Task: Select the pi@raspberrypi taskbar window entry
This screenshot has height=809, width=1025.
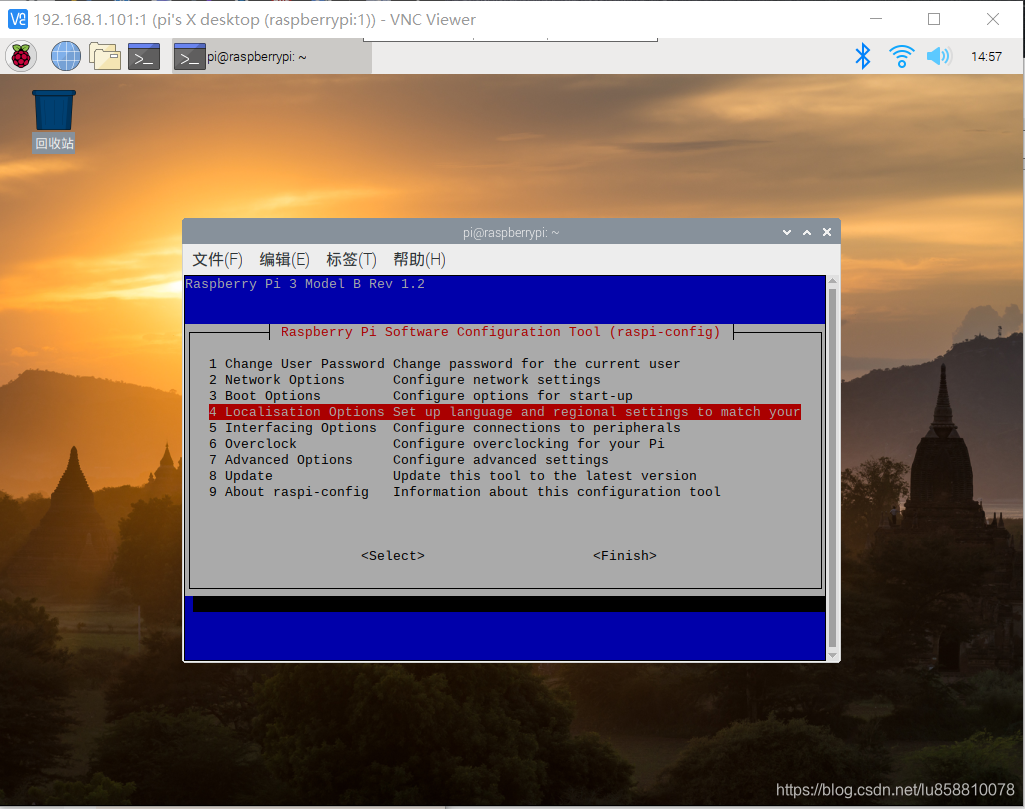Action: [272, 56]
